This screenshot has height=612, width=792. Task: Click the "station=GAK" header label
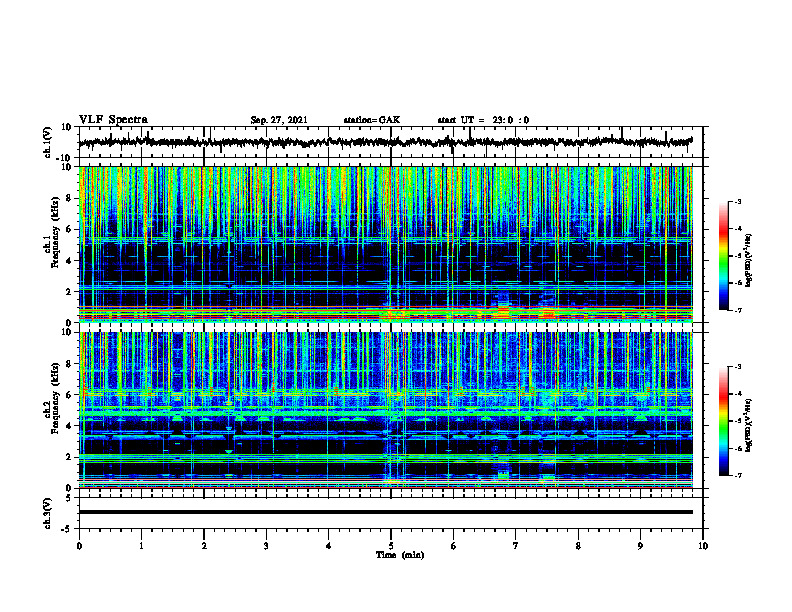tap(372, 120)
